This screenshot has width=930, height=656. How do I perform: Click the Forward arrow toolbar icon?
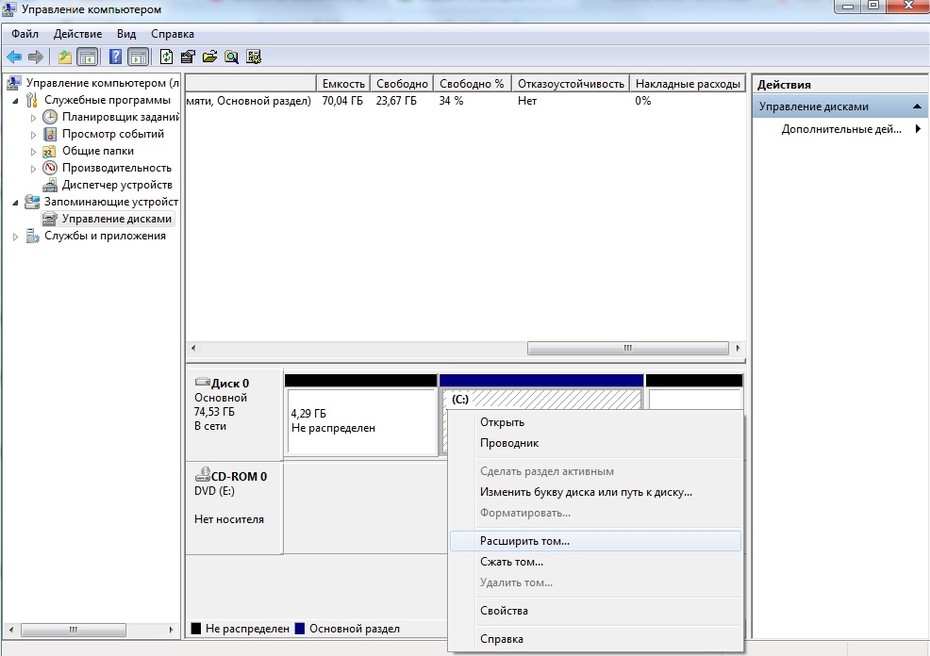click(x=36, y=57)
